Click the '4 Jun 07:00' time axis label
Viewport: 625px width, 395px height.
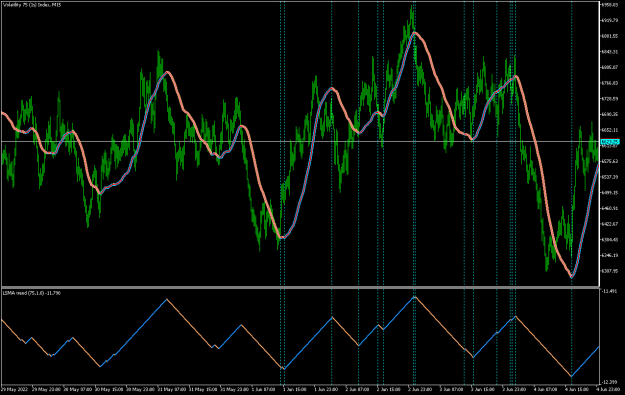545,389
